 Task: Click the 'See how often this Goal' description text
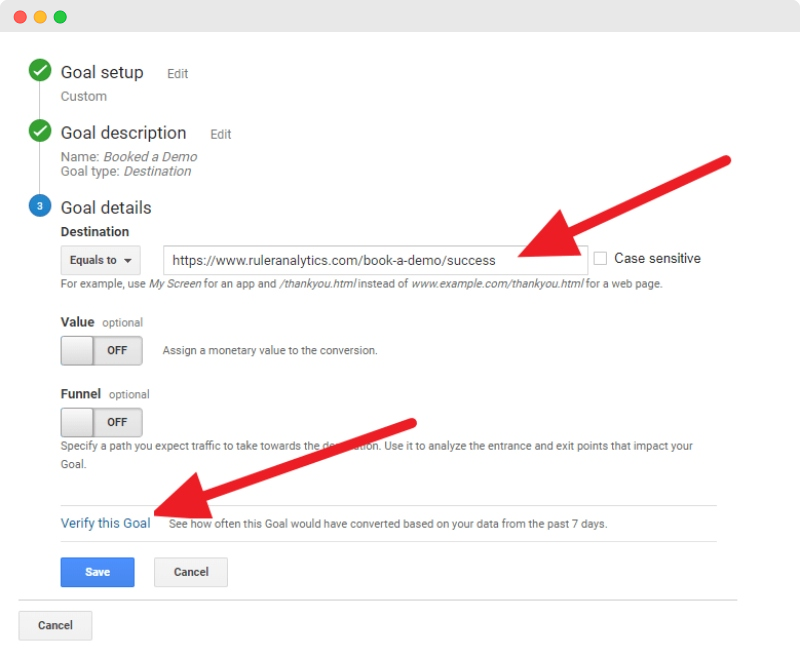pos(388,524)
